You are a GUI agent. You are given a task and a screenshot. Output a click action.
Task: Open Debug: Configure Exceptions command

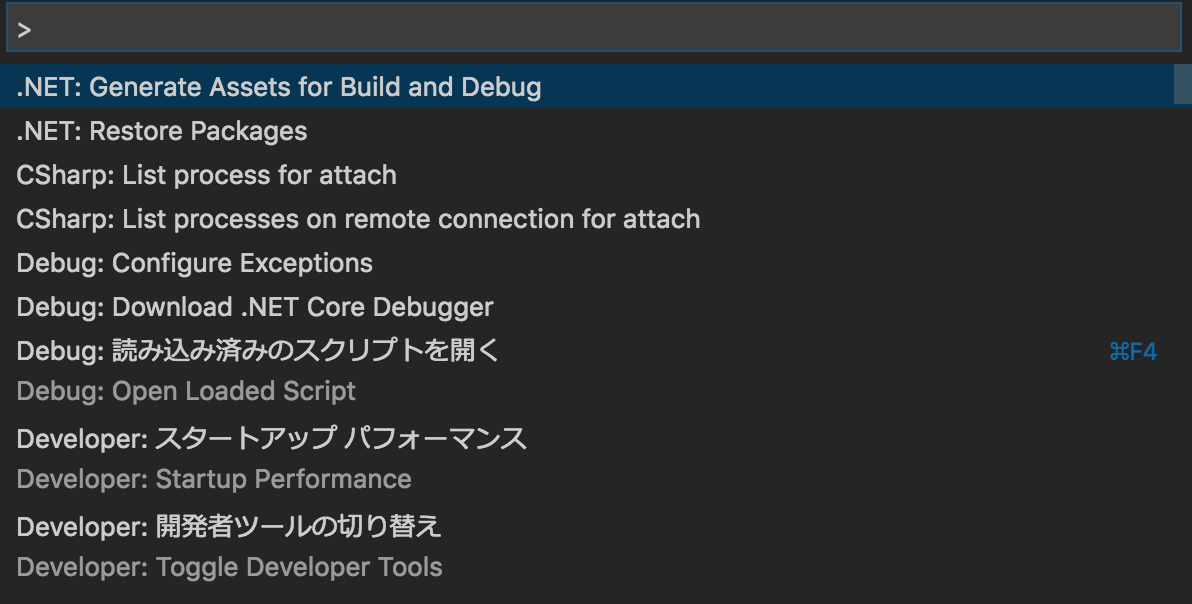195,263
